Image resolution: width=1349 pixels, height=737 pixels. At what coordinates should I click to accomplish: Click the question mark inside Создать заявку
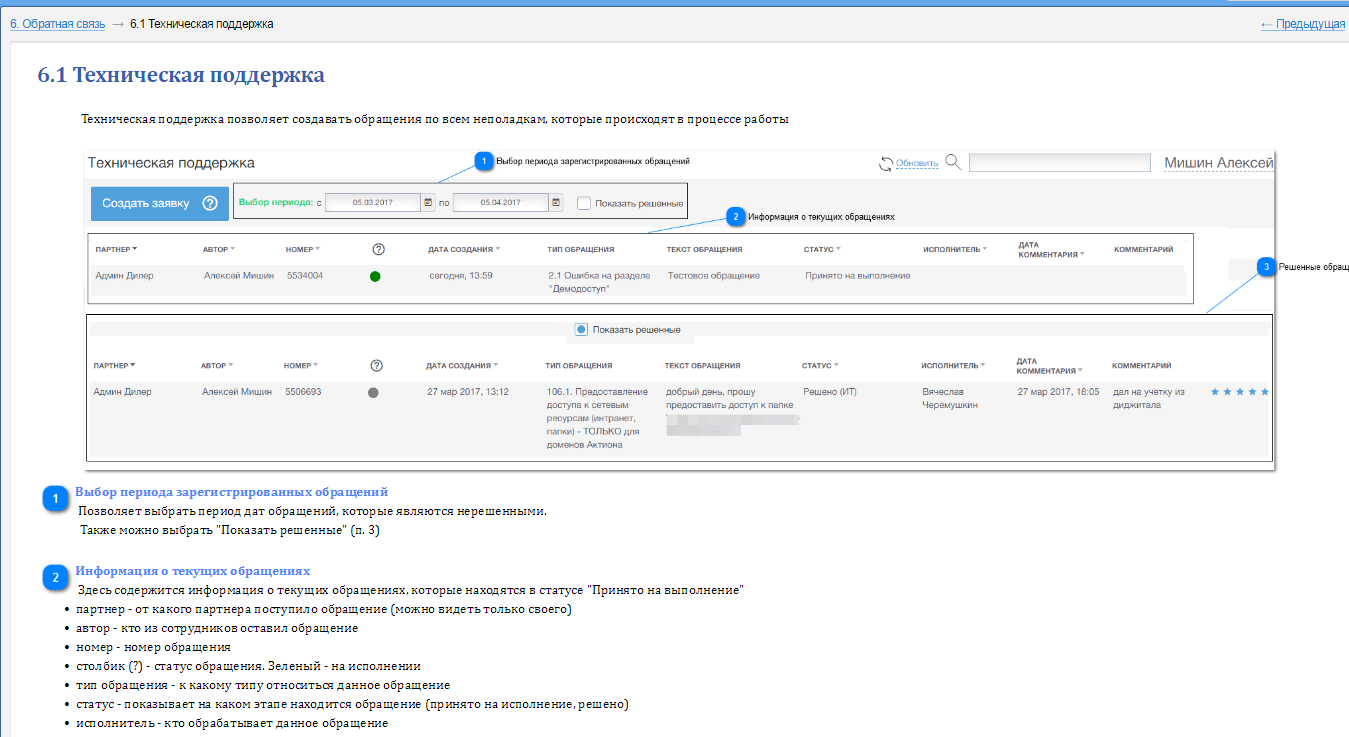(210, 203)
